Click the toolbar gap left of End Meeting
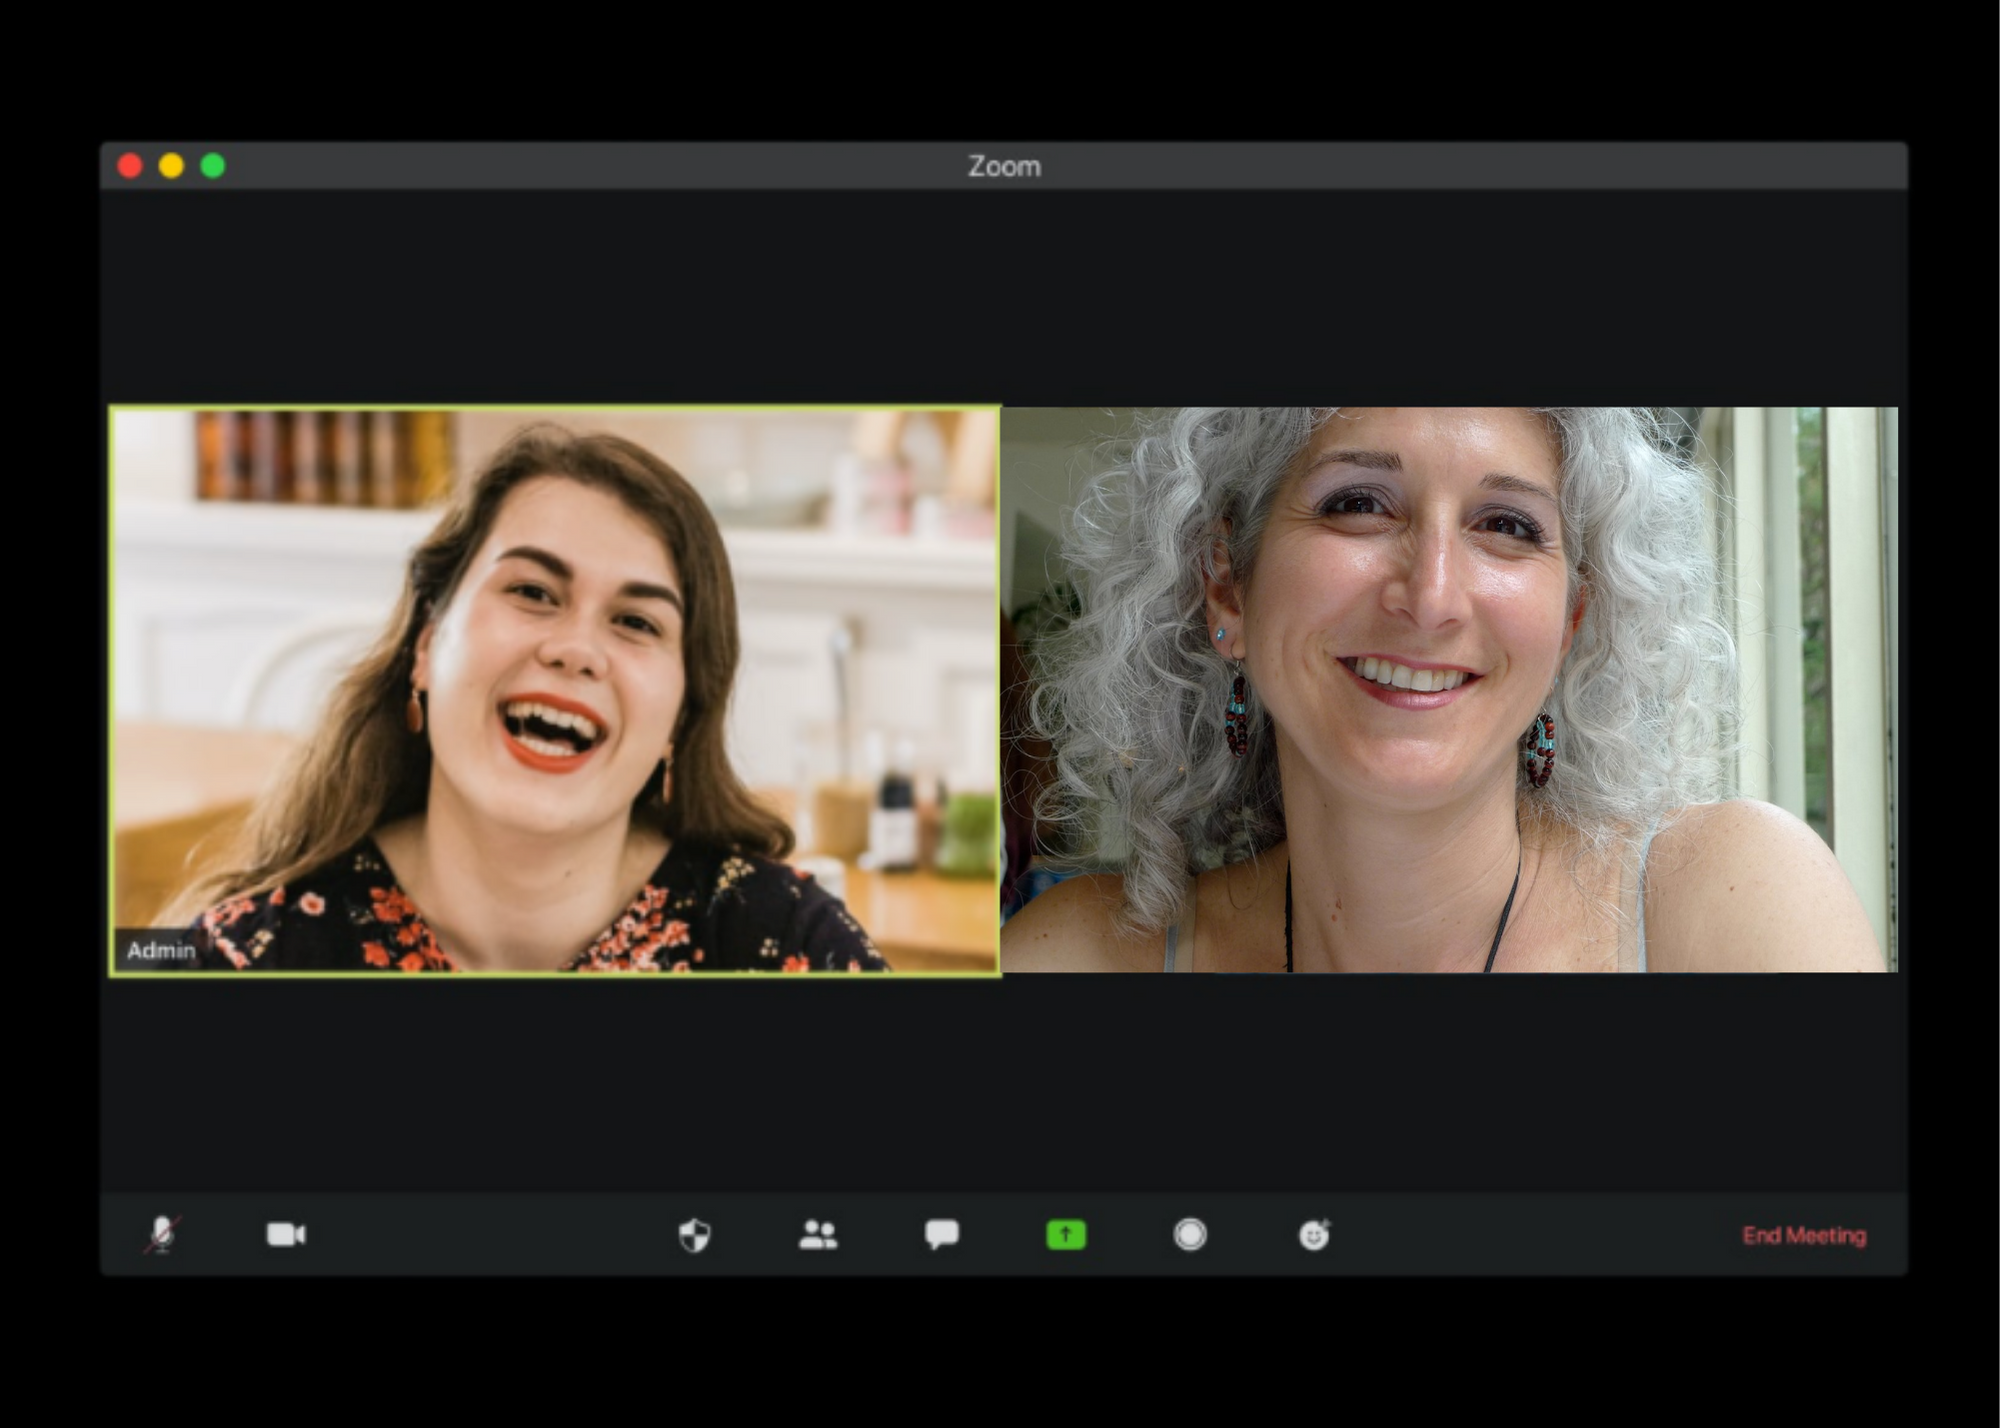Image resolution: width=2000 pixels, height=1428 pixels. click(1530, 1235)
